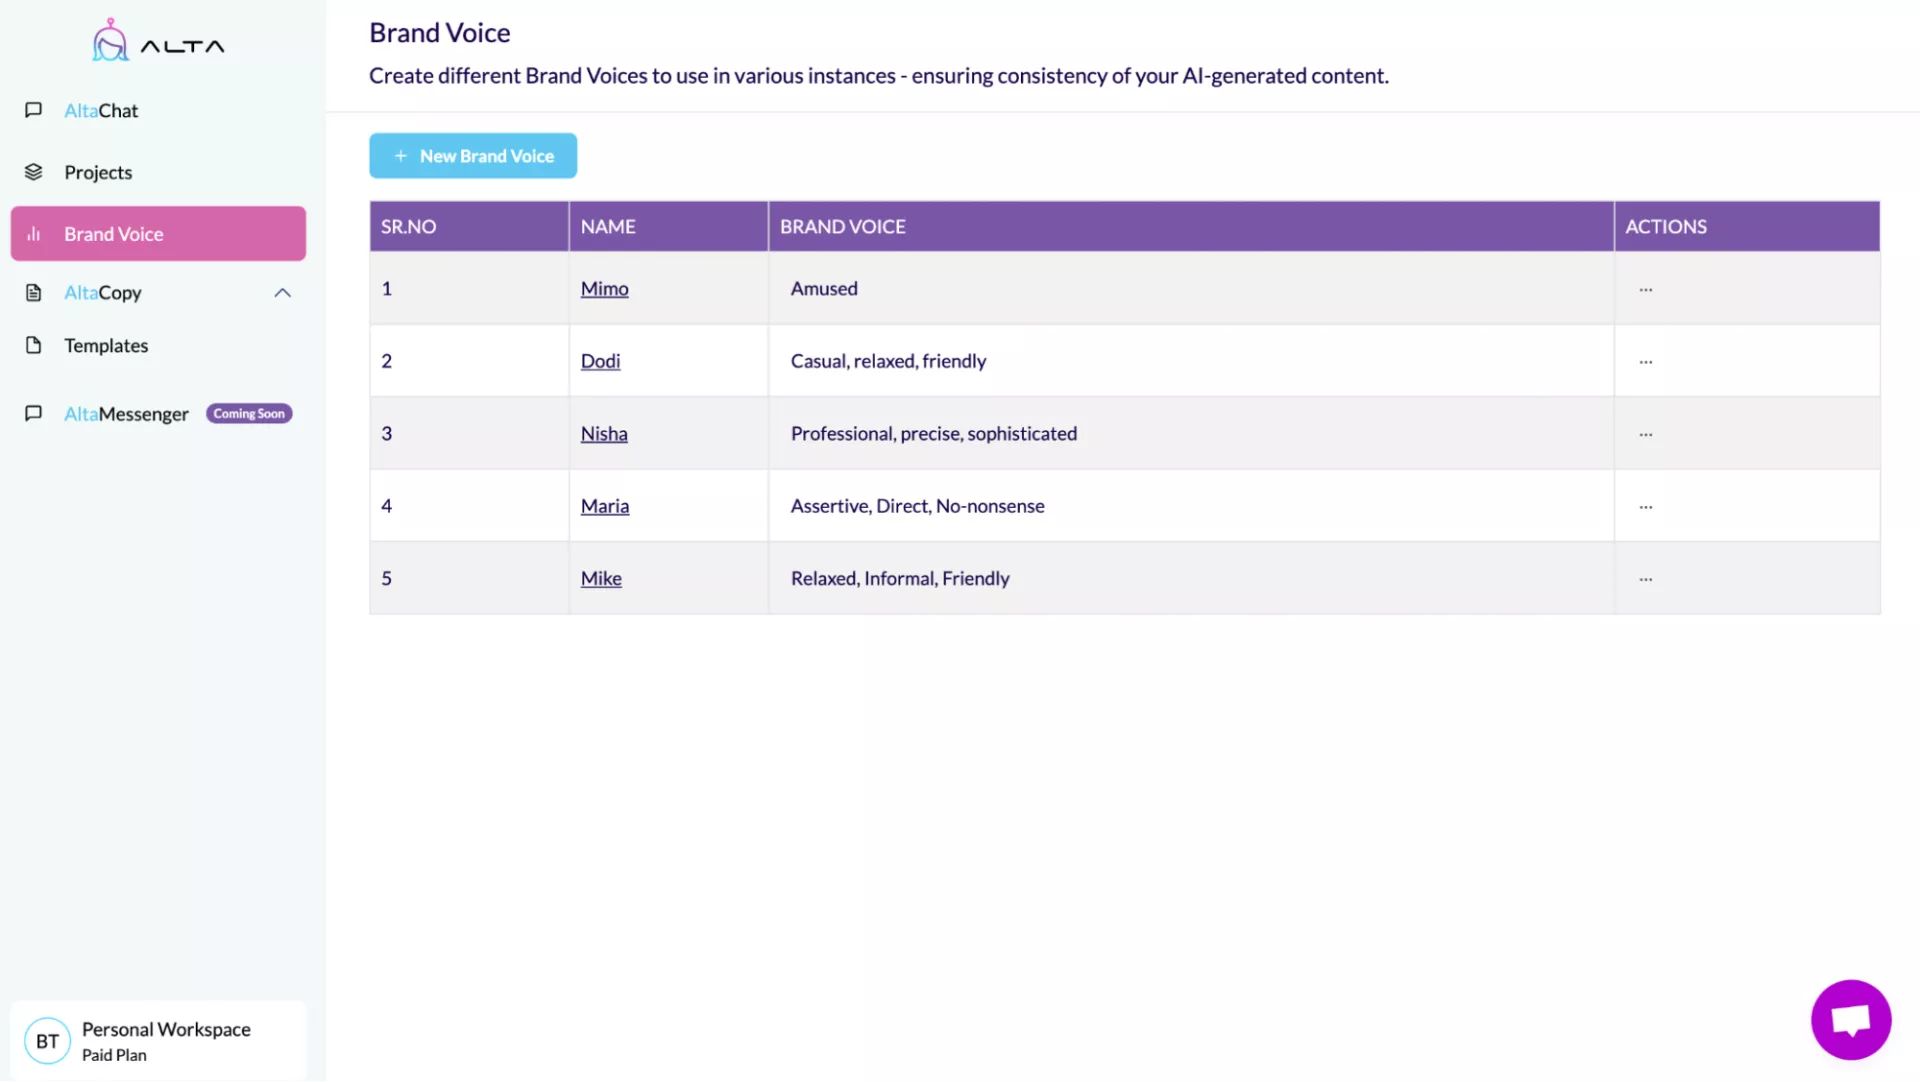Go to Templates in sidebar
The image size is (1920, 1082).
[x=106, y=345]
